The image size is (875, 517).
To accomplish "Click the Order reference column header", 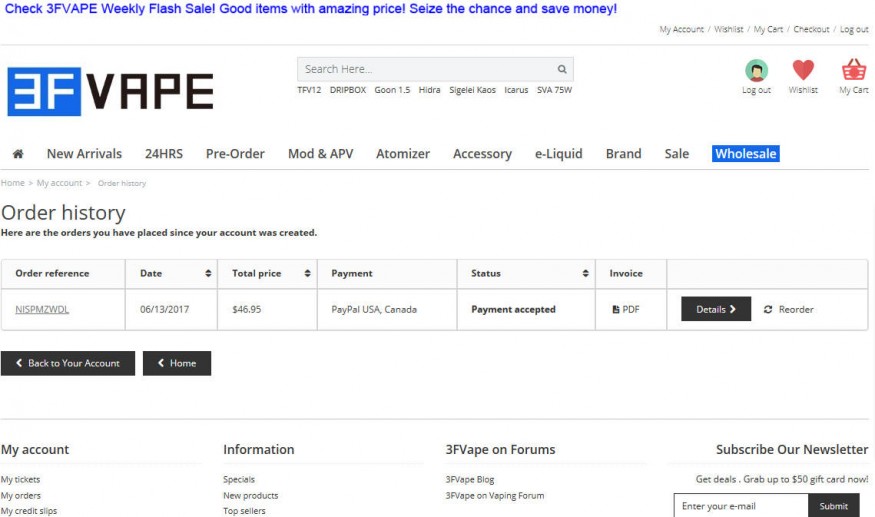I will (x=63, y=273).
